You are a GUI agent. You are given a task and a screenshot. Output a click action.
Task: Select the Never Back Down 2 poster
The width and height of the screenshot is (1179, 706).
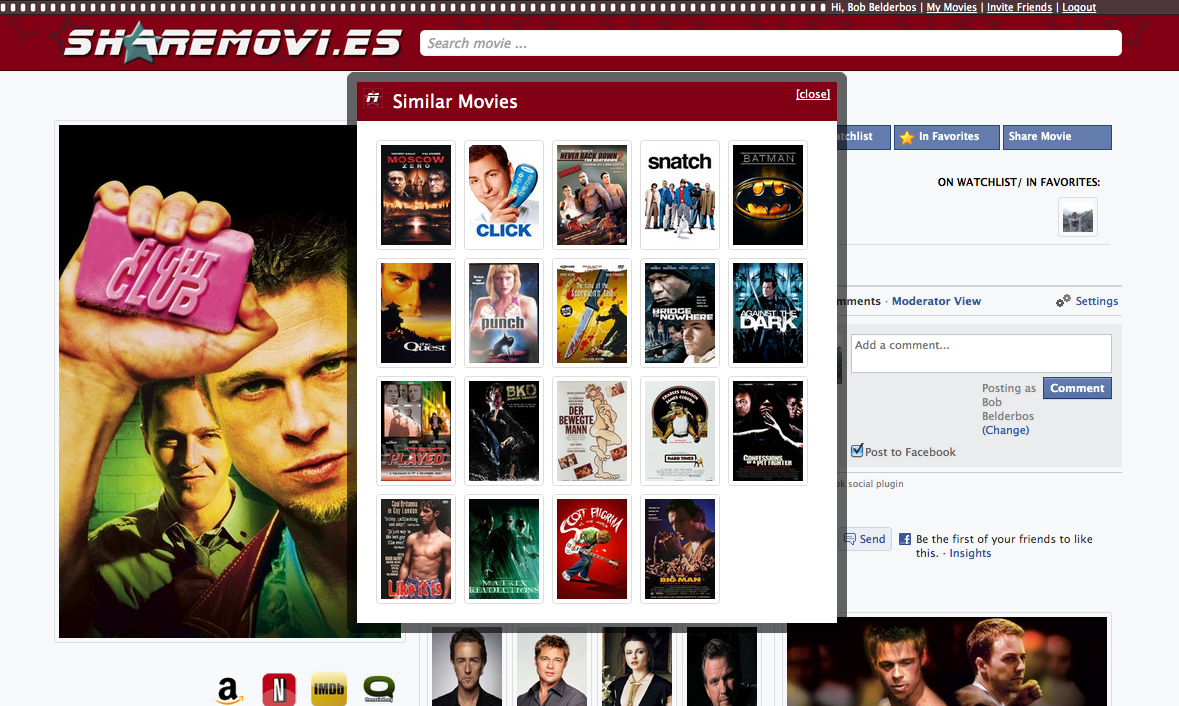pyautogui.click(x=592, y=195)
